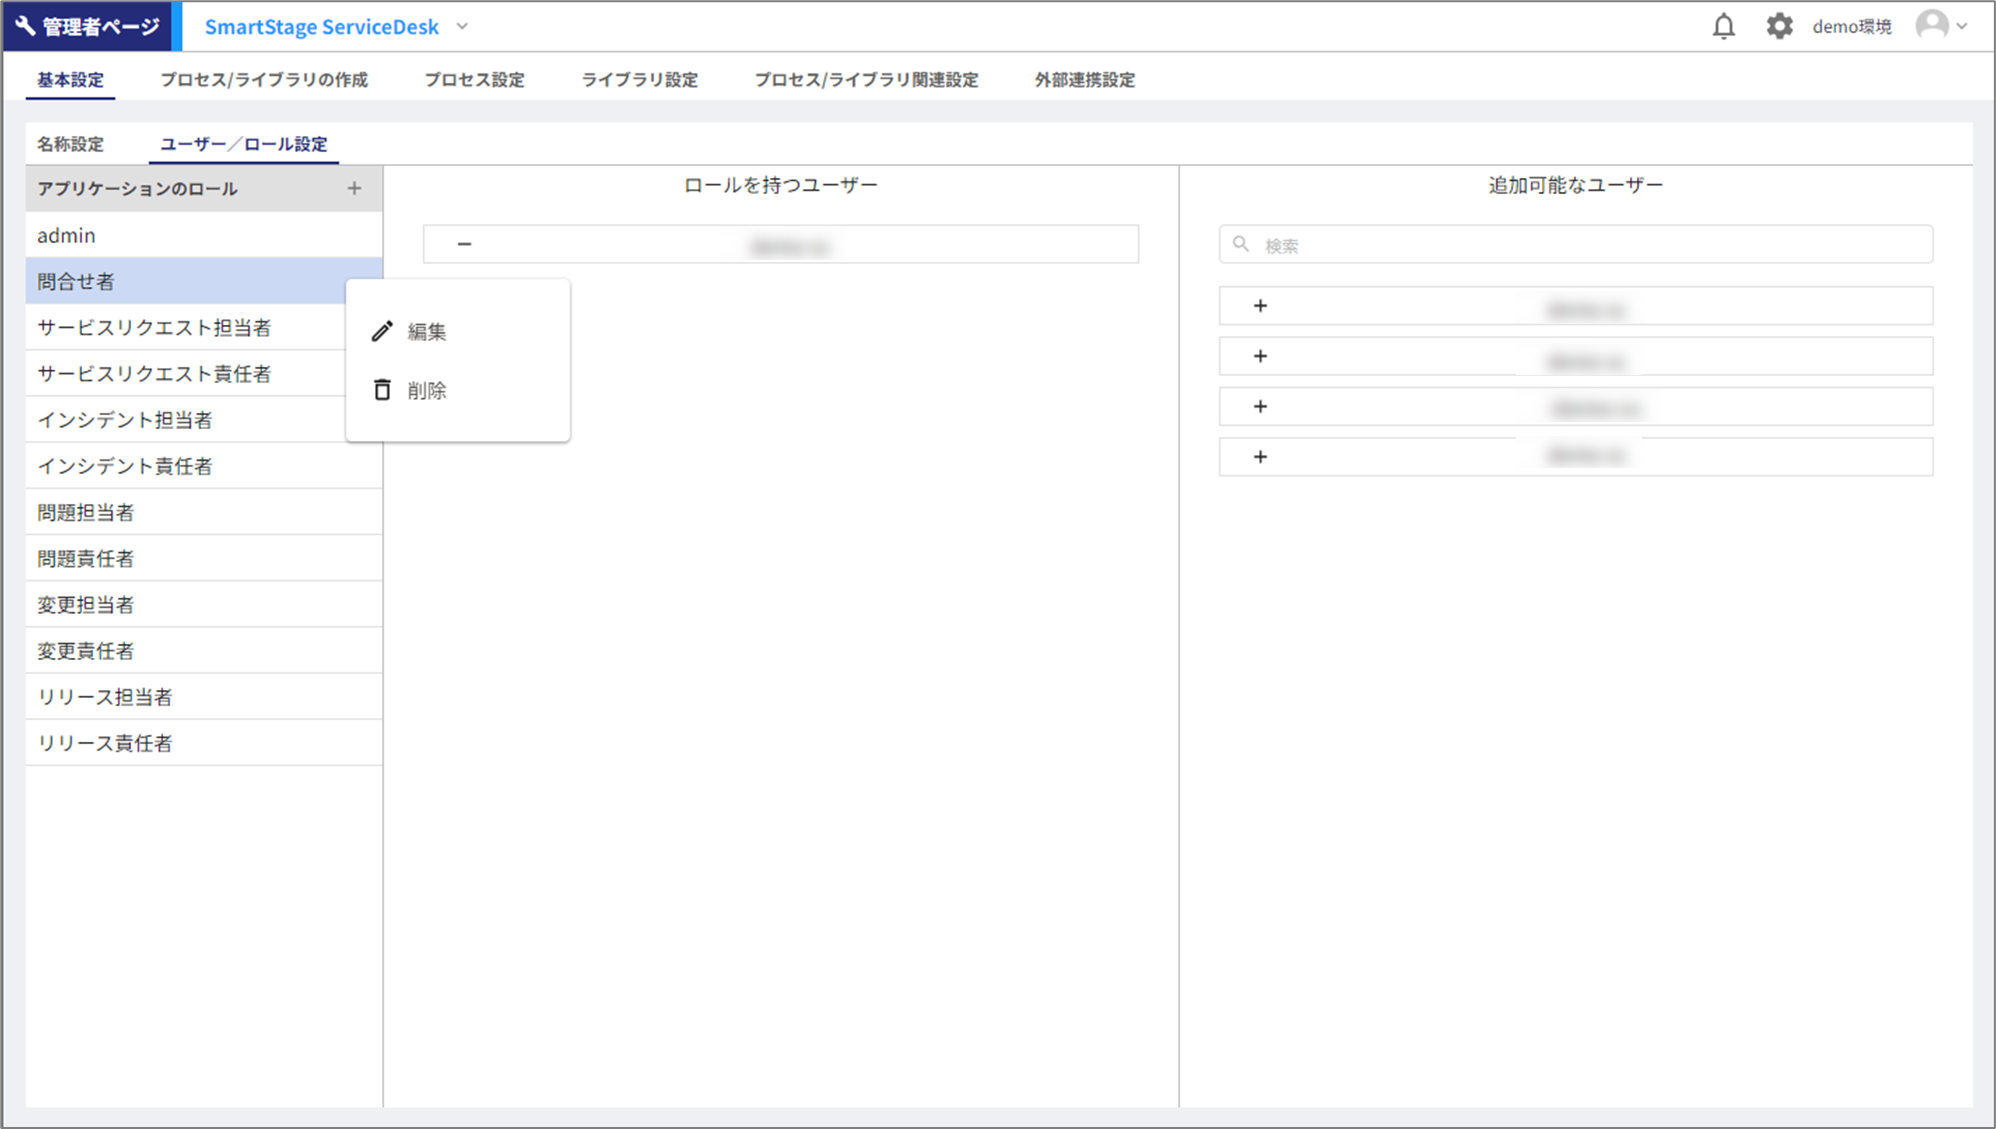Click the pencil icon for 編集
The height and width of the screenshot is (1129, 1996).
pos(382,331)
